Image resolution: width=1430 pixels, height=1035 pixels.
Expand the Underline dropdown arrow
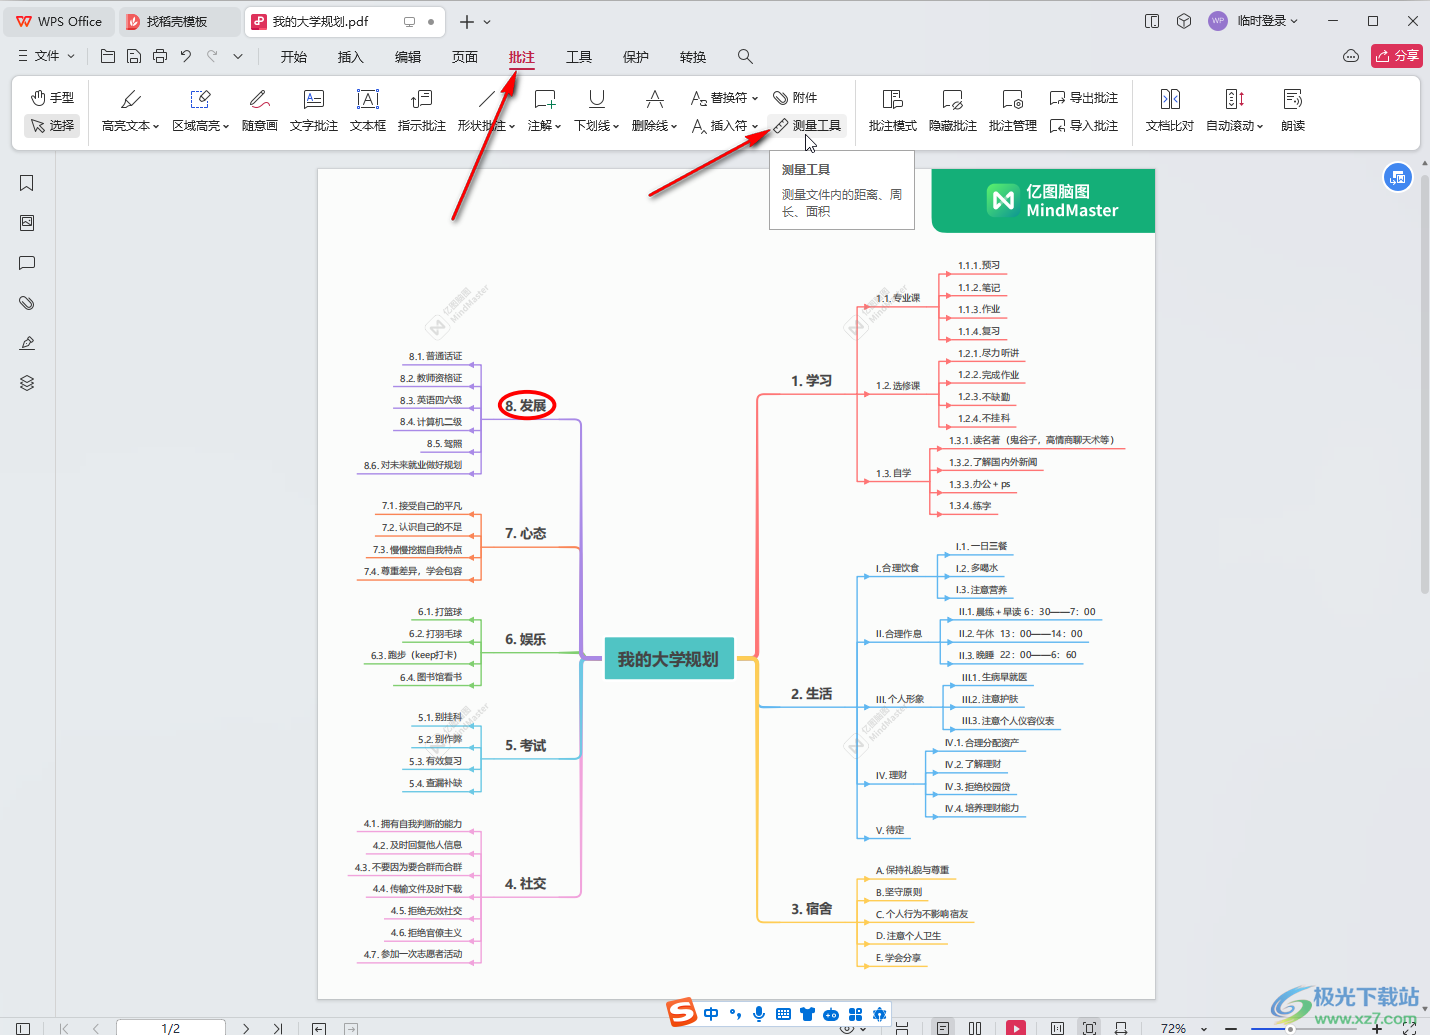(x=616, y=126)
